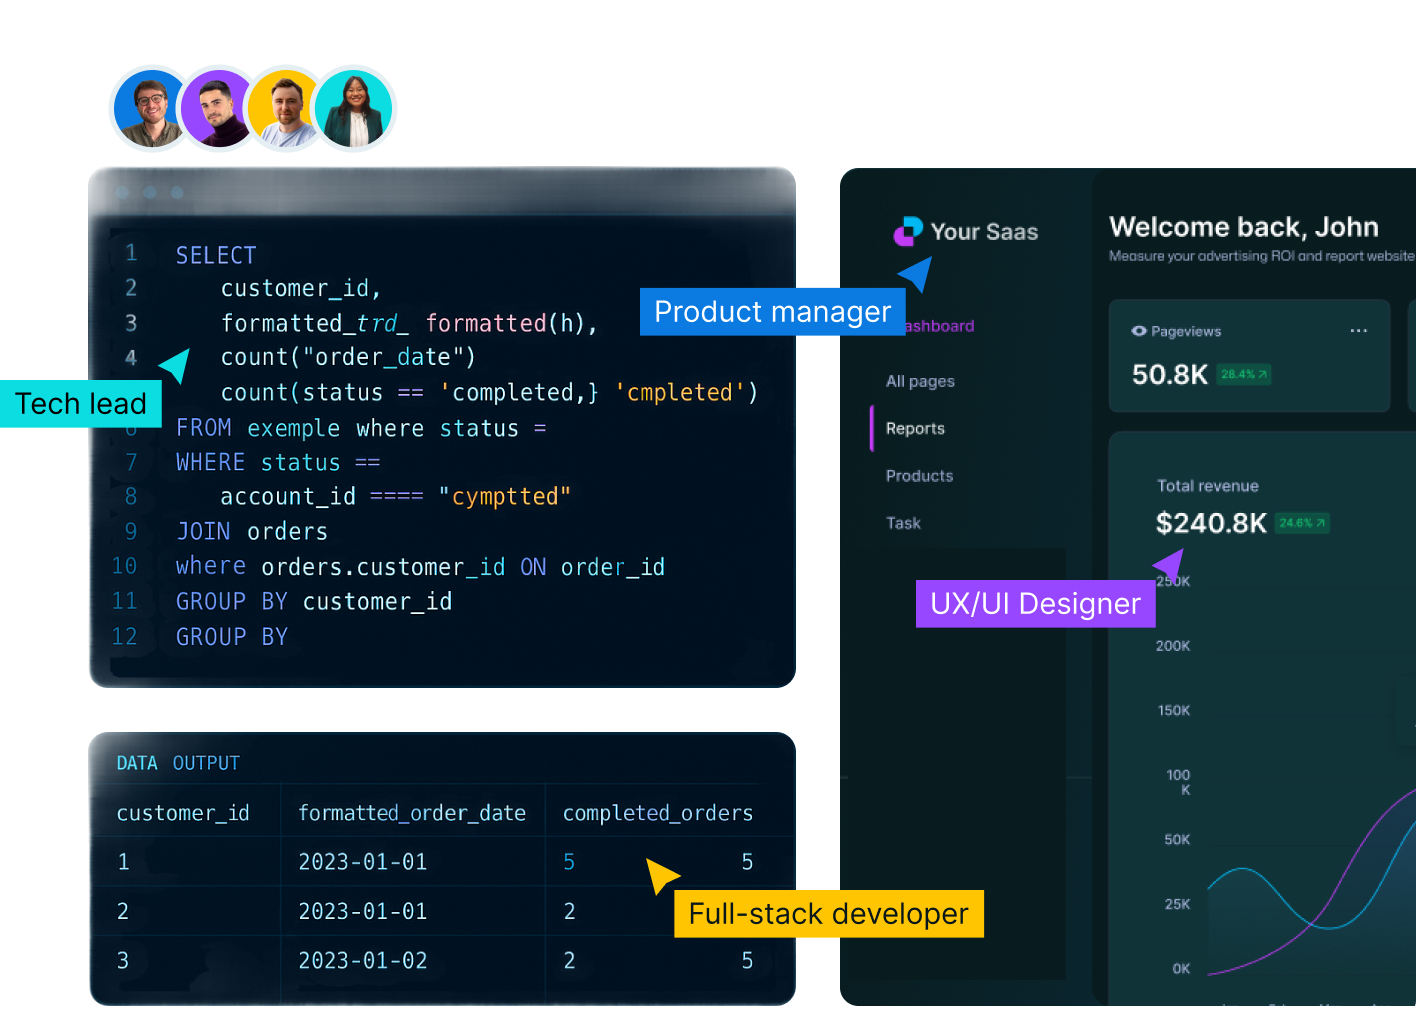Click the 28.4% growth badge on Pageviews

(x=1243, y=375)
